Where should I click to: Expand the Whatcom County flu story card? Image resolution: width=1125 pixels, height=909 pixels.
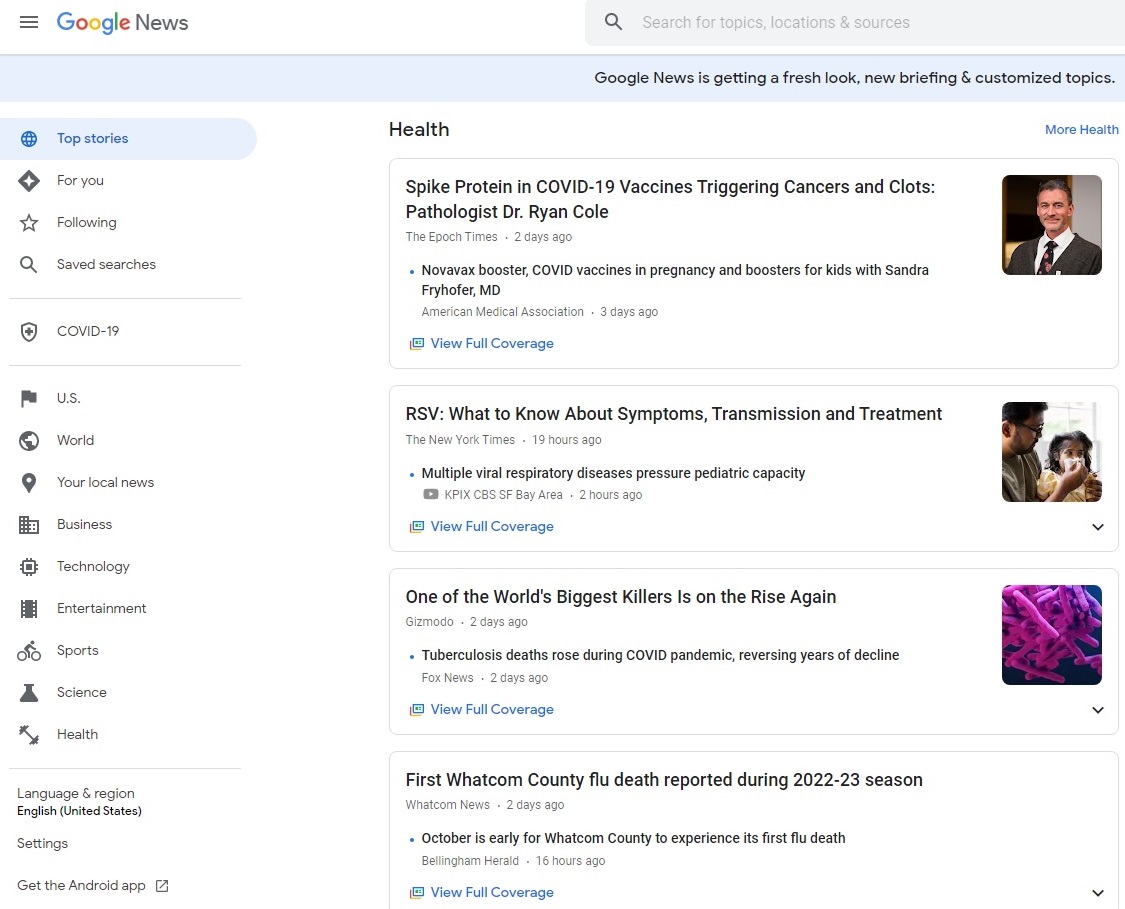pos(1098,893)
